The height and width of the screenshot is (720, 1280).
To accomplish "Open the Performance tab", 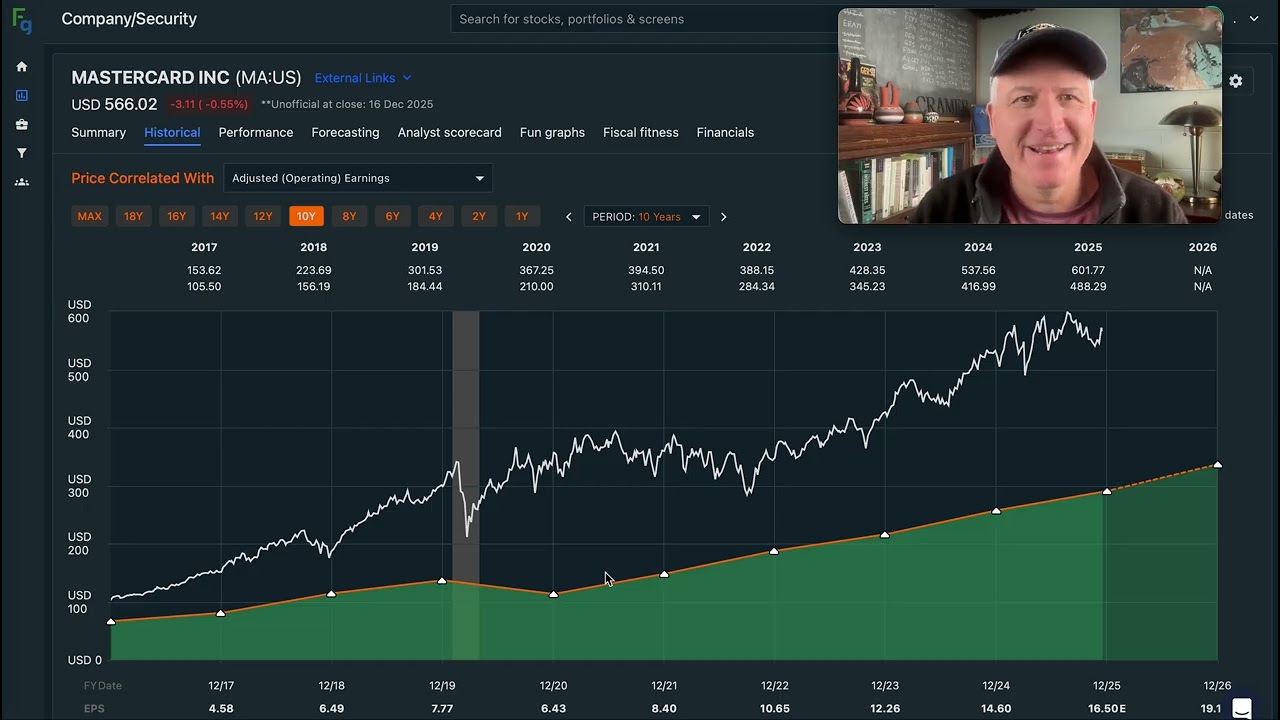I will coord(256,132).
